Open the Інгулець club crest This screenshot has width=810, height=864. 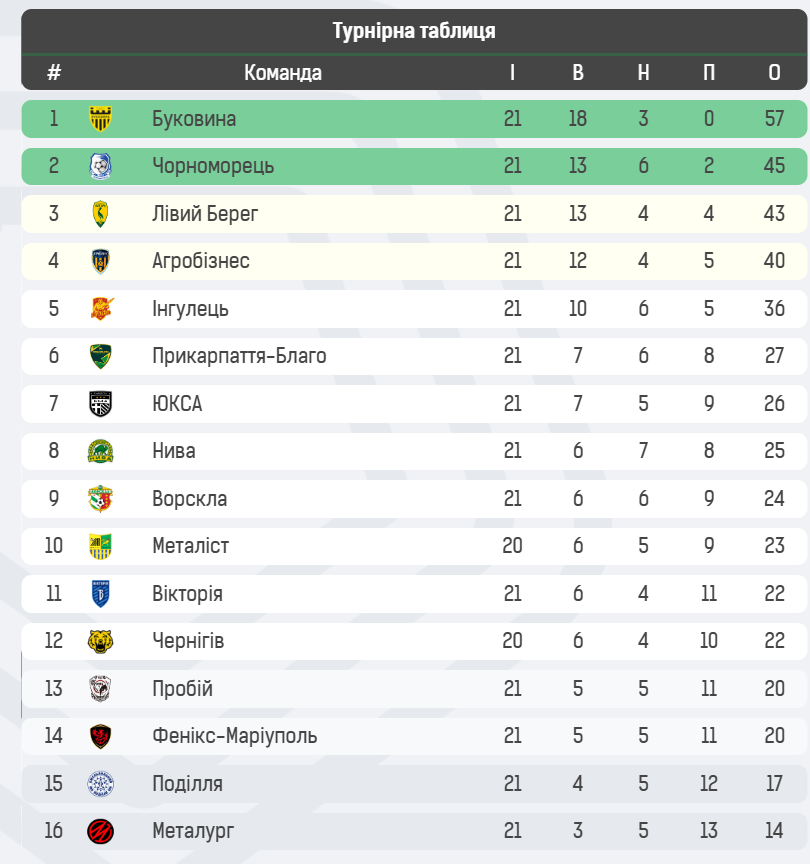(100, 309)
